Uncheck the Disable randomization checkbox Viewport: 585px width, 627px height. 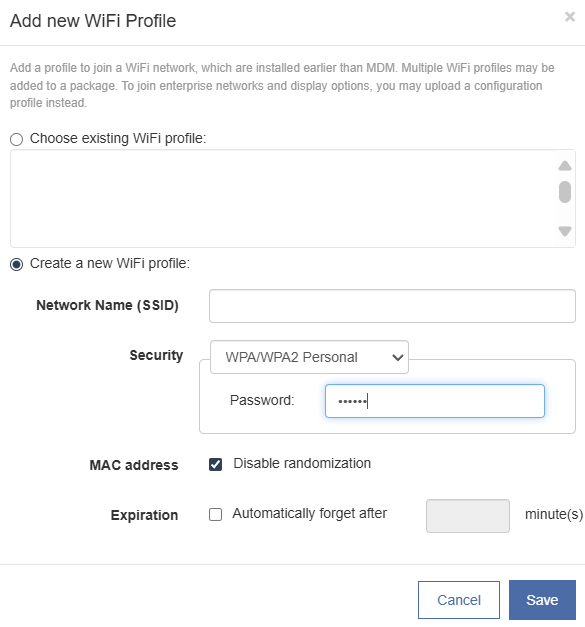tap(216, 464)
